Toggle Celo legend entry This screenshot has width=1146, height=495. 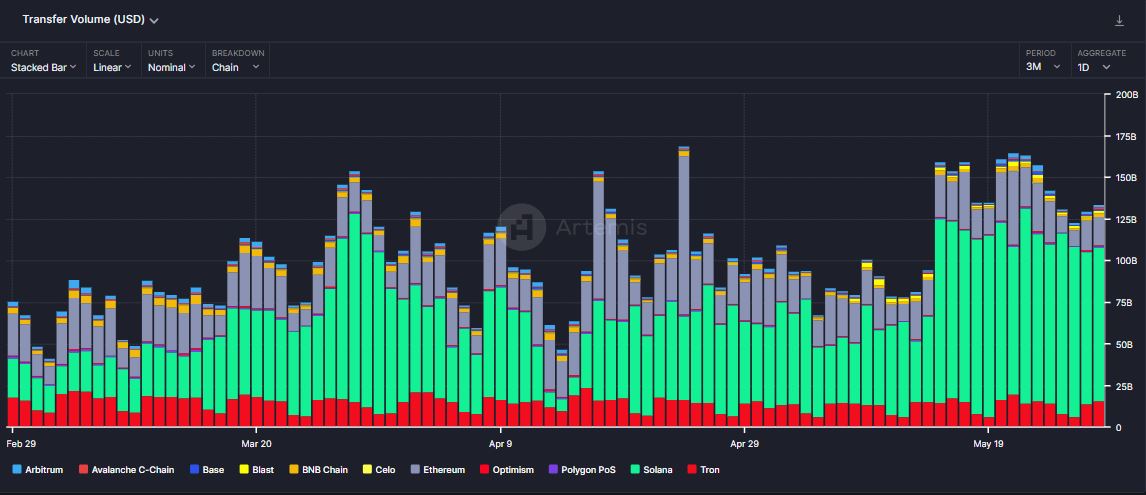click(379, 469)
